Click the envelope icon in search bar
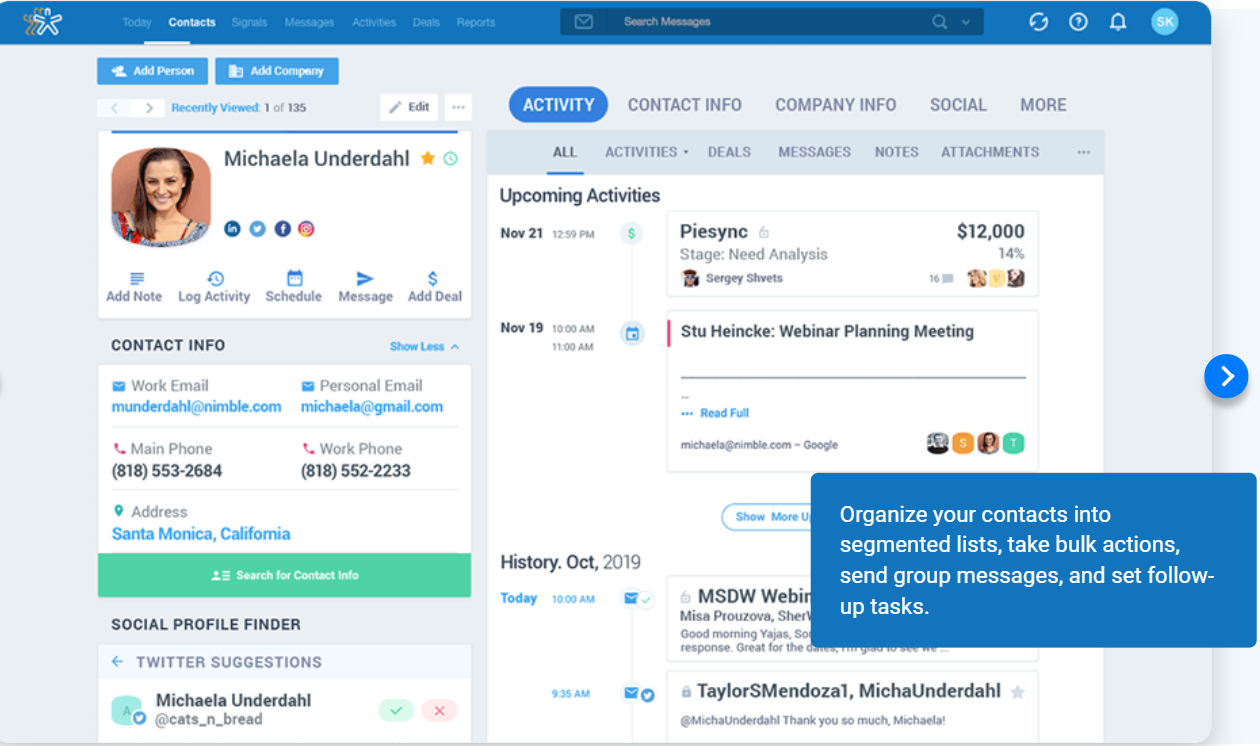This screenshot has height=746, width=1260. 584,22
